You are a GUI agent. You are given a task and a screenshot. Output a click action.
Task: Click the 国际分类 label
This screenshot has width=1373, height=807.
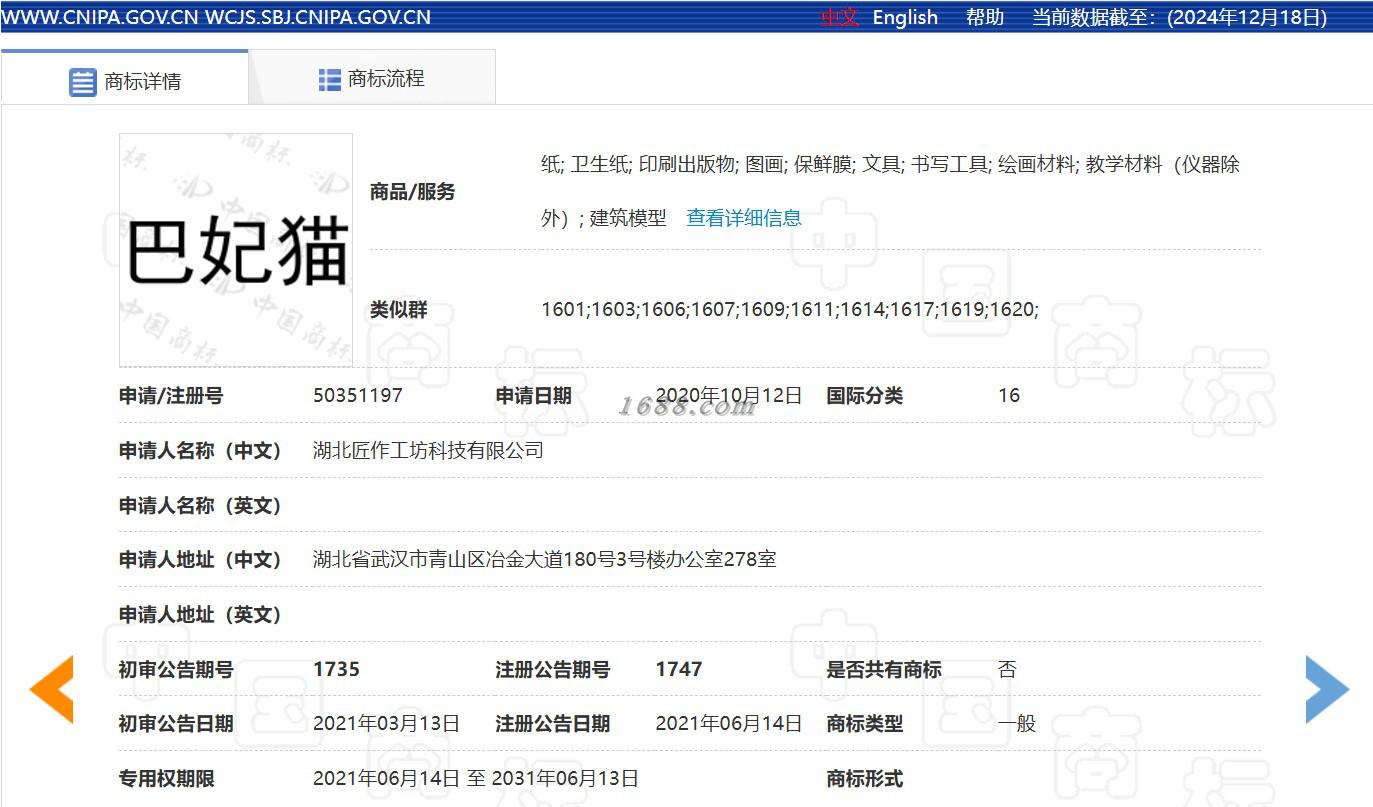coord(865,395)
